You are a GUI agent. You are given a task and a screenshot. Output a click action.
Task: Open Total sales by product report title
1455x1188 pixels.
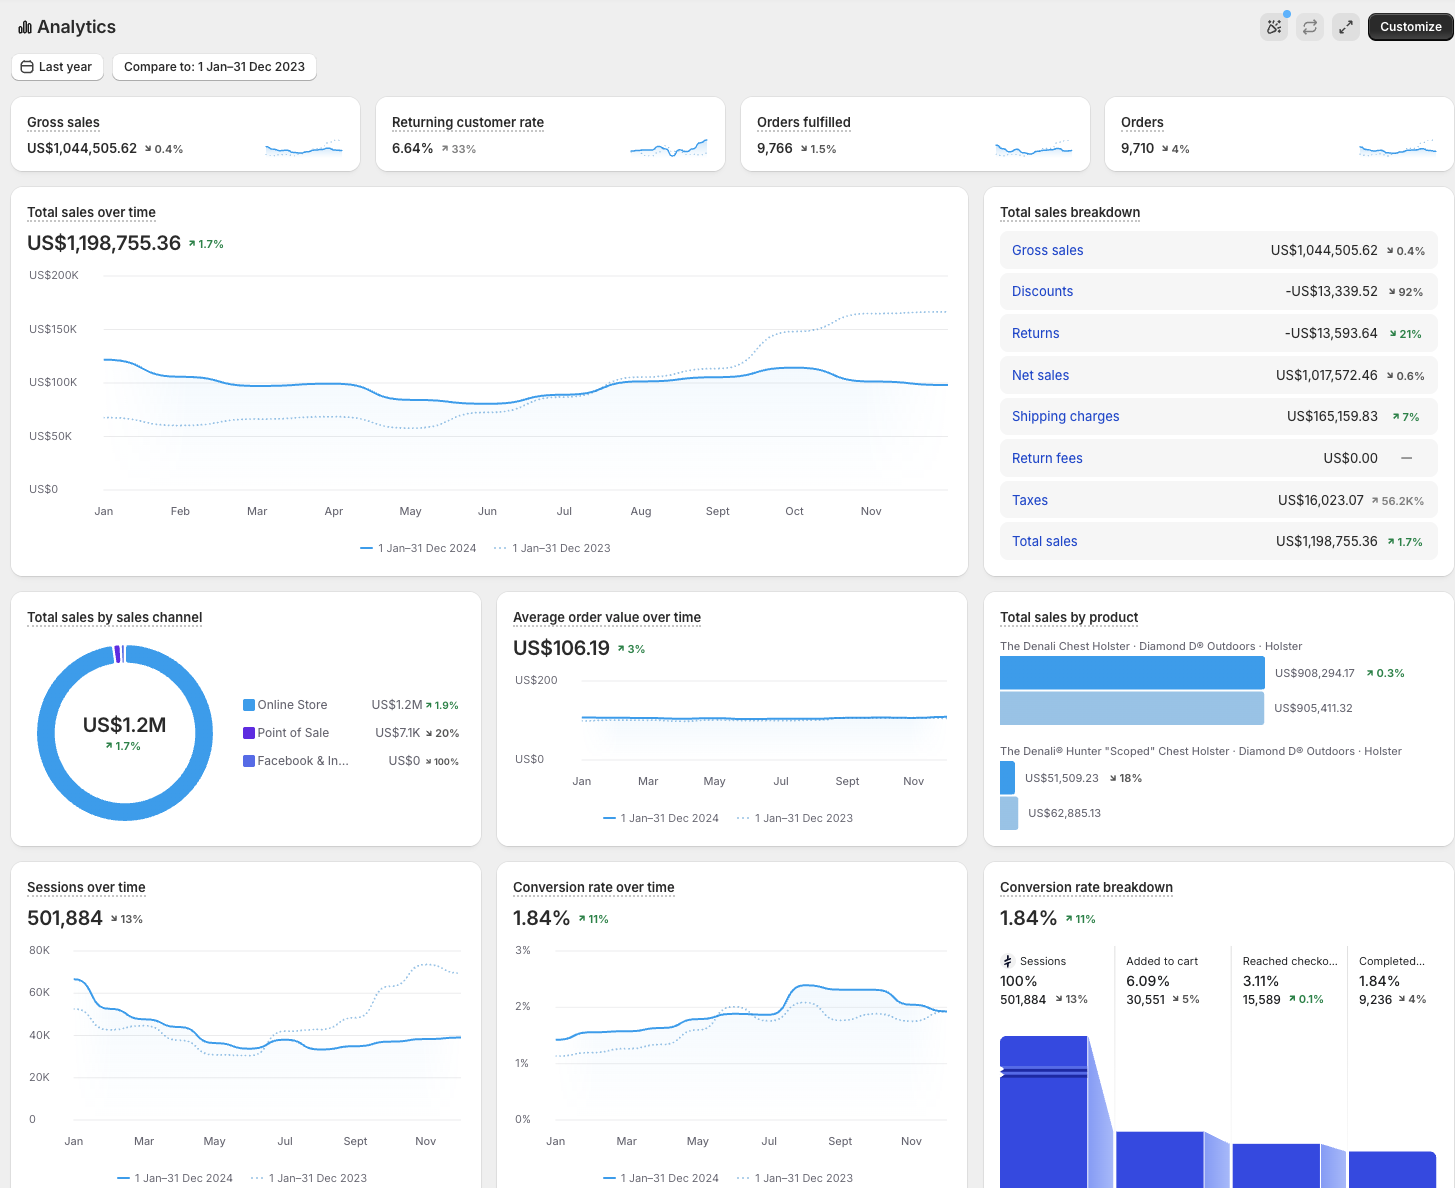point(1069,617)
